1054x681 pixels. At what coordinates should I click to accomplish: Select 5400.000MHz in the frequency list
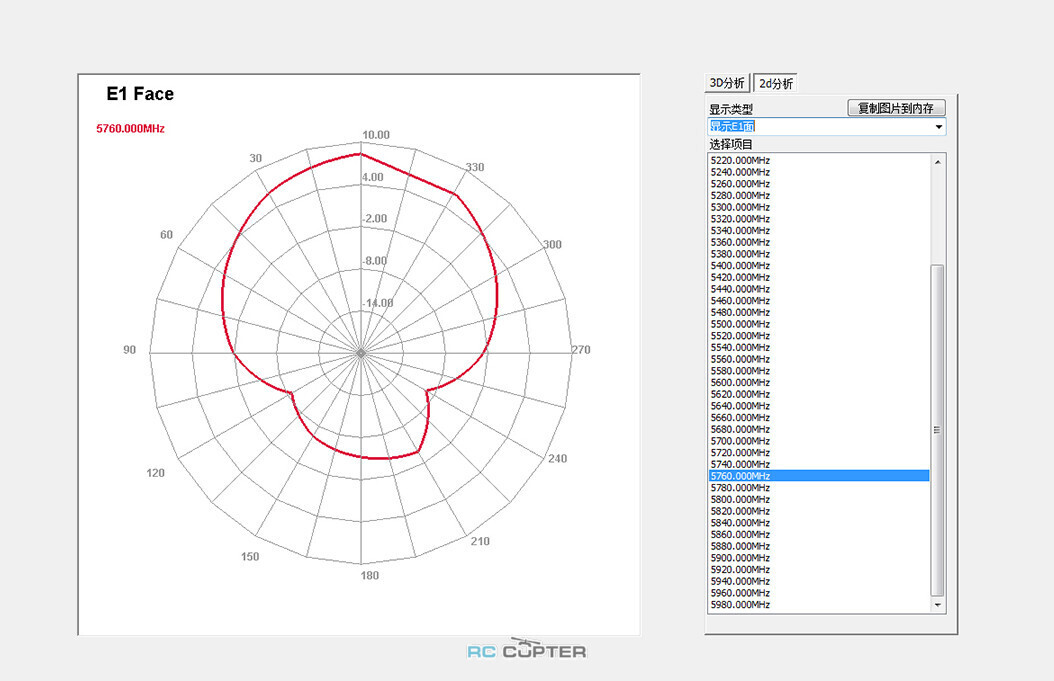tap(819, 266)
